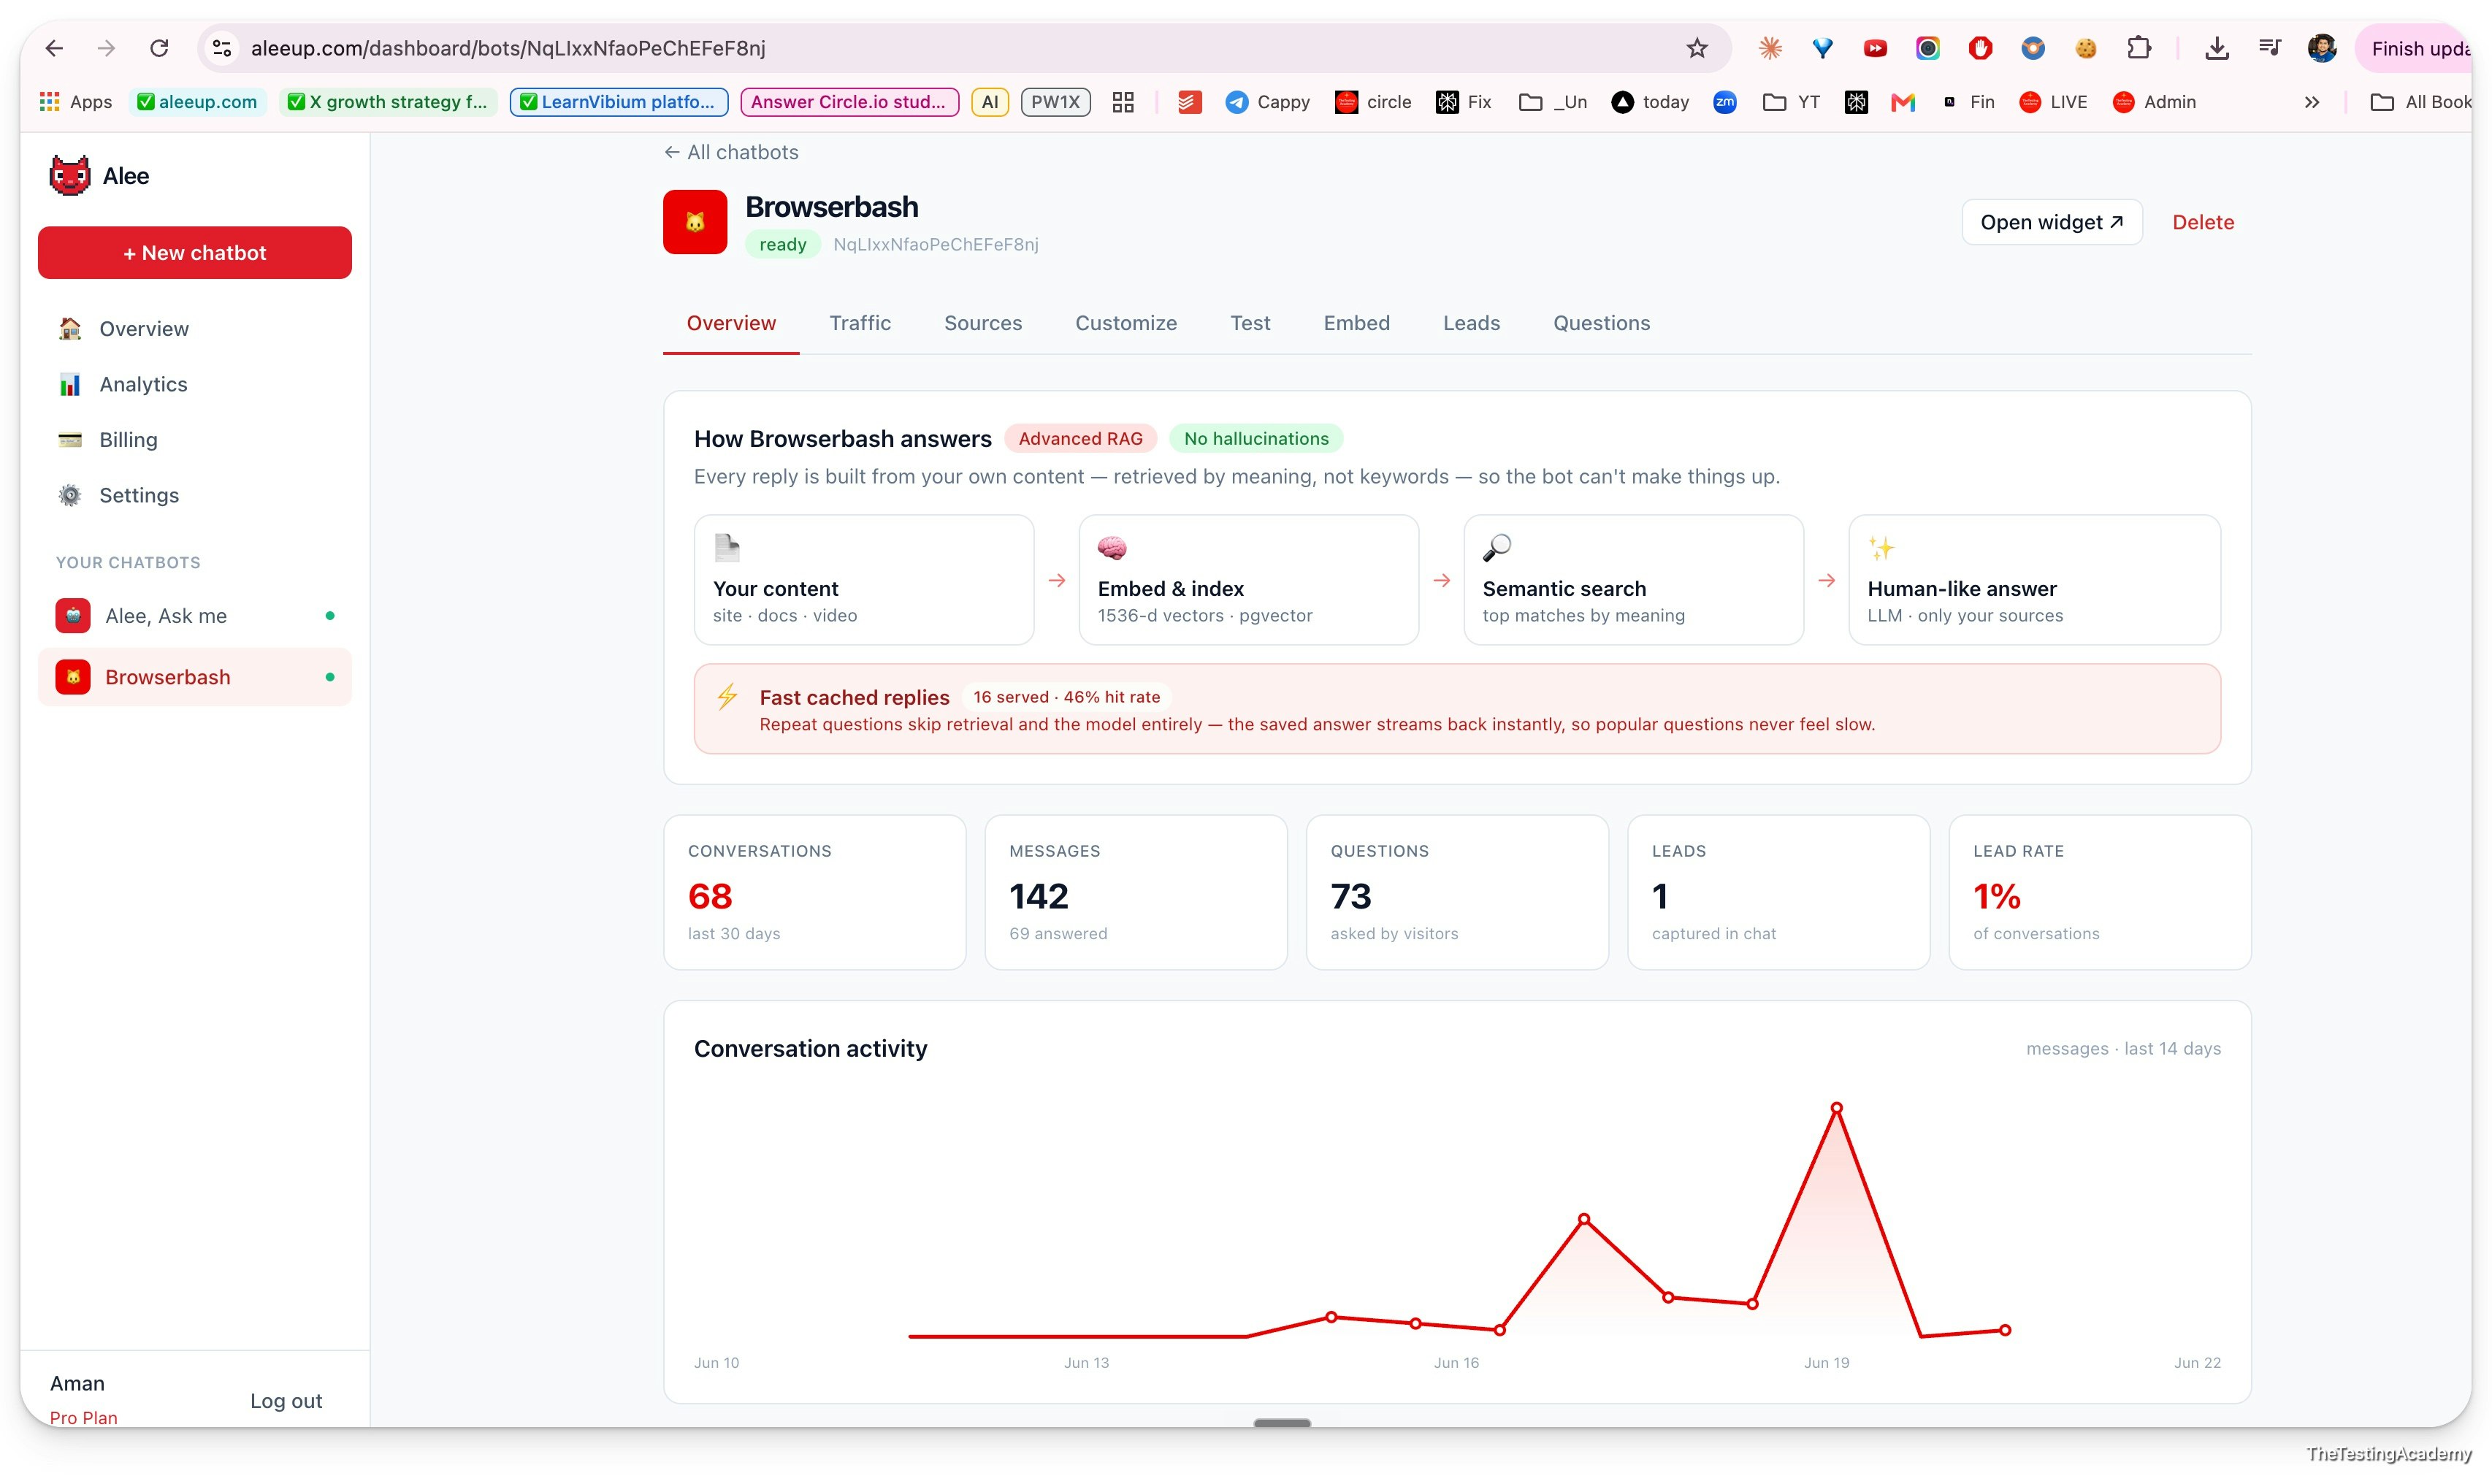This screenshot has width=2492, height=1484.
Task: Go back to All chatbots
Action: click(x=731, y=152)
